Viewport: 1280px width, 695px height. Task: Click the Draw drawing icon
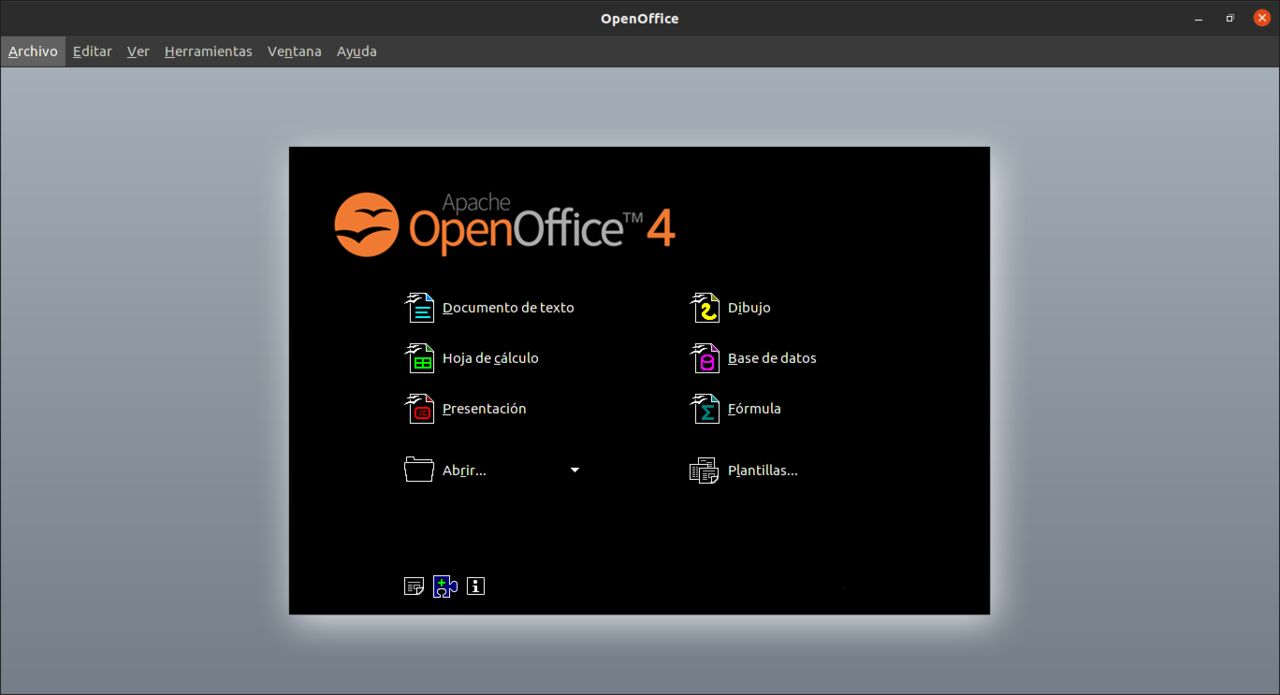pyautogui.click(x=705, y=308)
